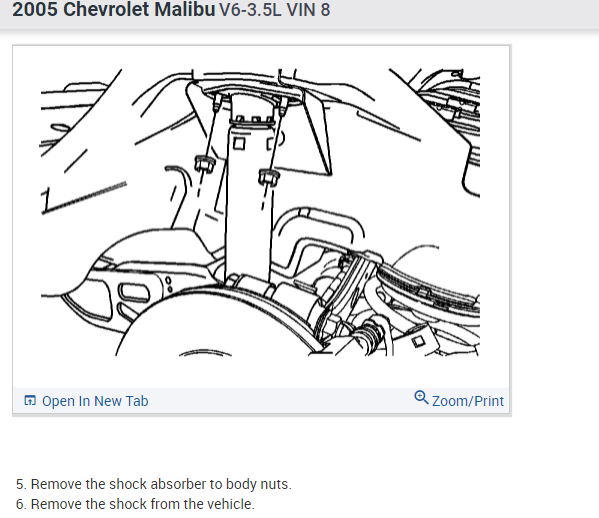Click the curved pipe right of the shock
This screenshot has width=599, height=518.
tap(319, 225)
